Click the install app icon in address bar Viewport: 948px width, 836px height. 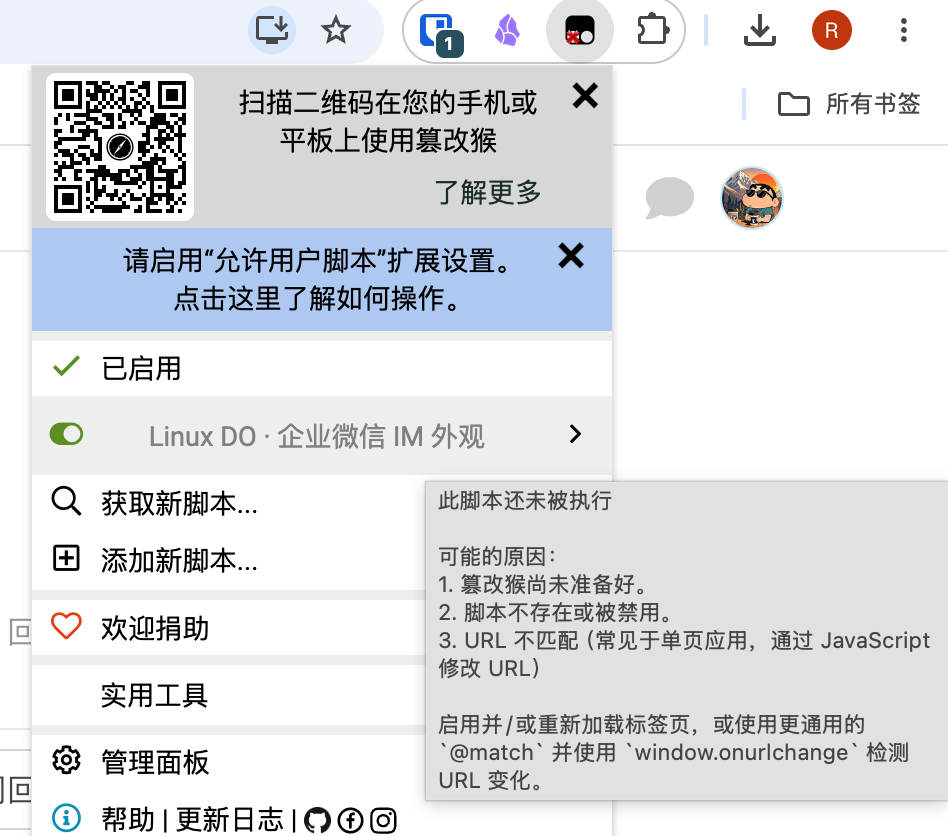[271, 30]
